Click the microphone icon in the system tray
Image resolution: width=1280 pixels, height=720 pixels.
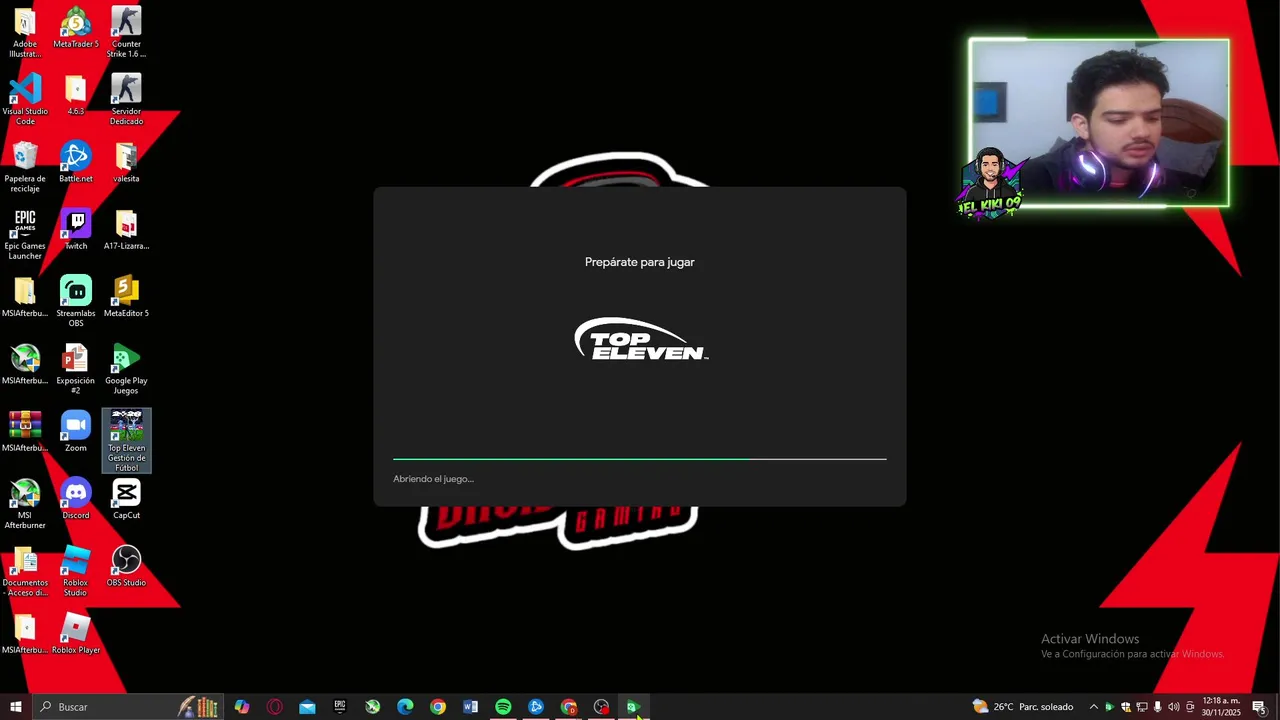click(1158, 707)
